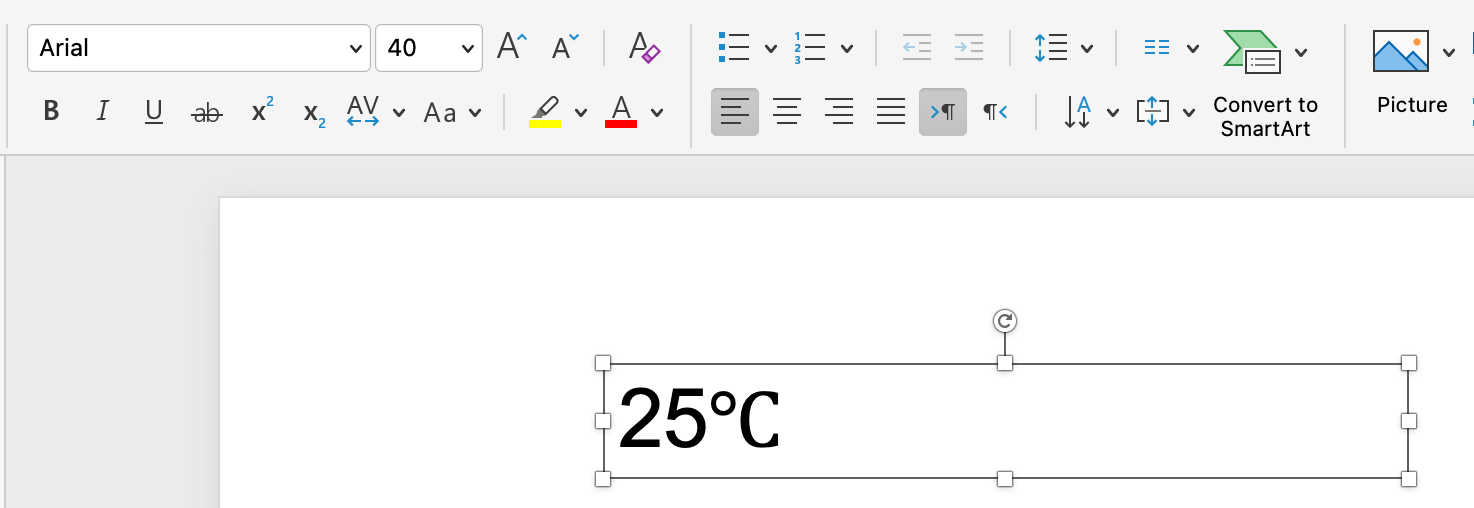
Task: Toggle underline formatting
Action: [x=154, y=112]
